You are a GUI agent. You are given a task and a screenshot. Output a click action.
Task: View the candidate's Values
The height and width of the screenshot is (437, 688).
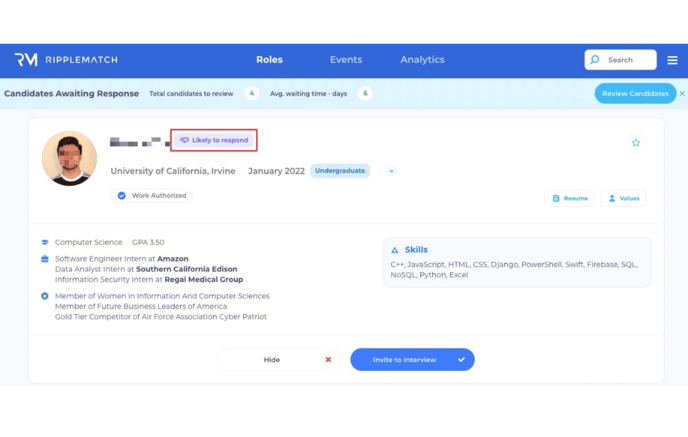624,198
